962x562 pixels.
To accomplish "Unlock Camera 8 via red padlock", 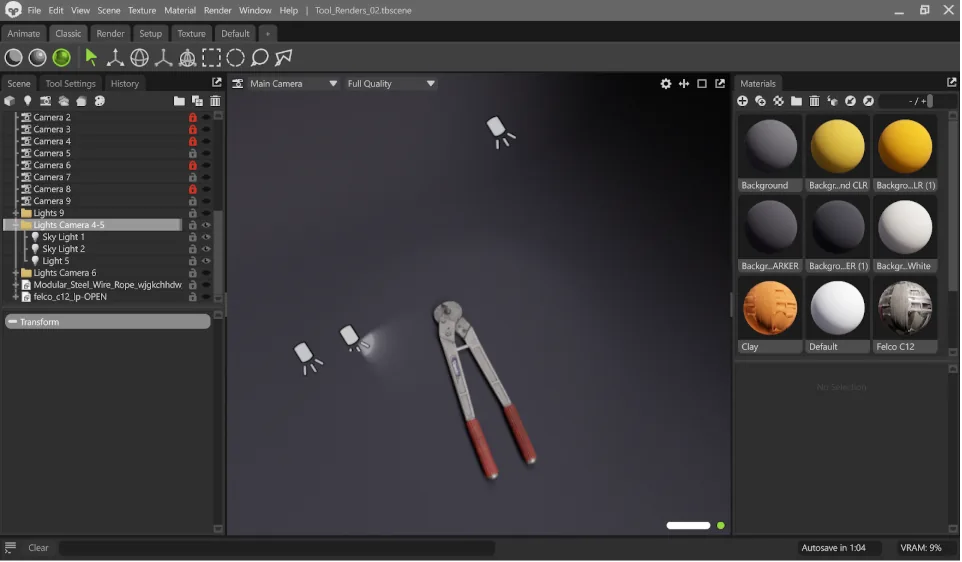I will pyautogui.click(x=193, y=189).
